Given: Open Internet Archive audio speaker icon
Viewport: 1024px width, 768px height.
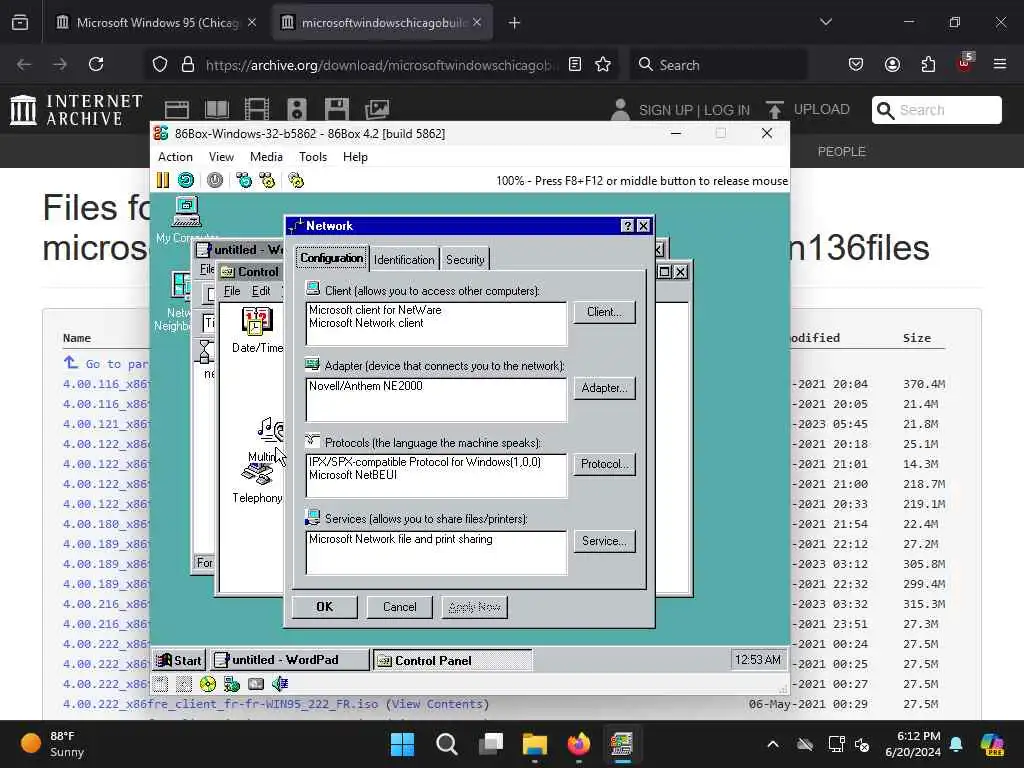Looking at the screenshot, I should click(296, 109).
